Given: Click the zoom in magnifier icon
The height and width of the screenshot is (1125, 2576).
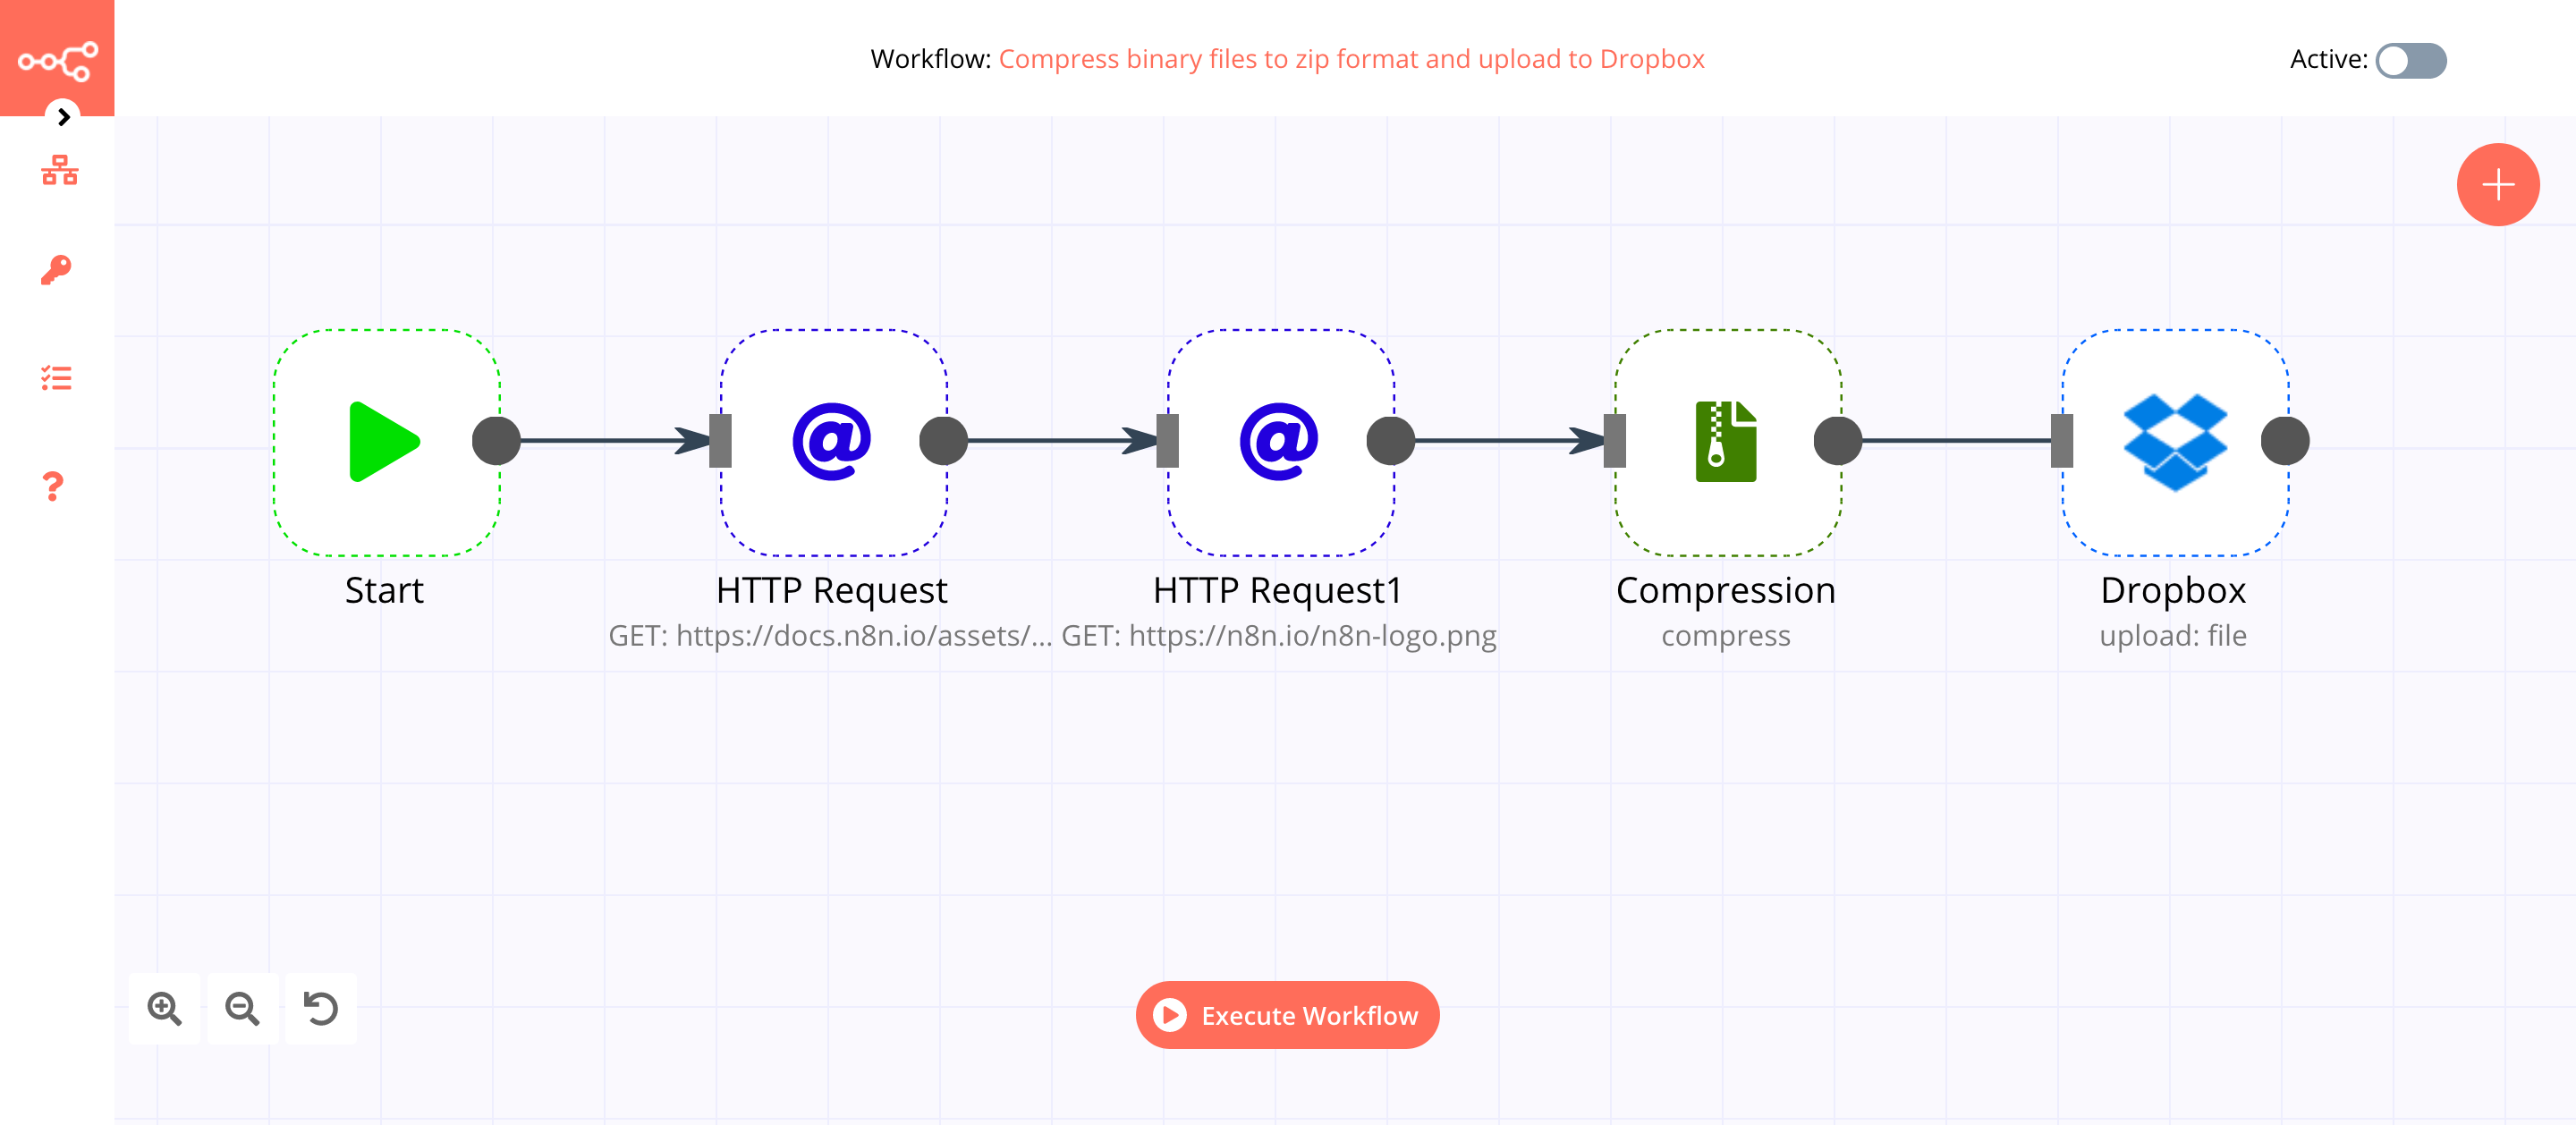Looking at the screenshot, I should (165, 1009).
